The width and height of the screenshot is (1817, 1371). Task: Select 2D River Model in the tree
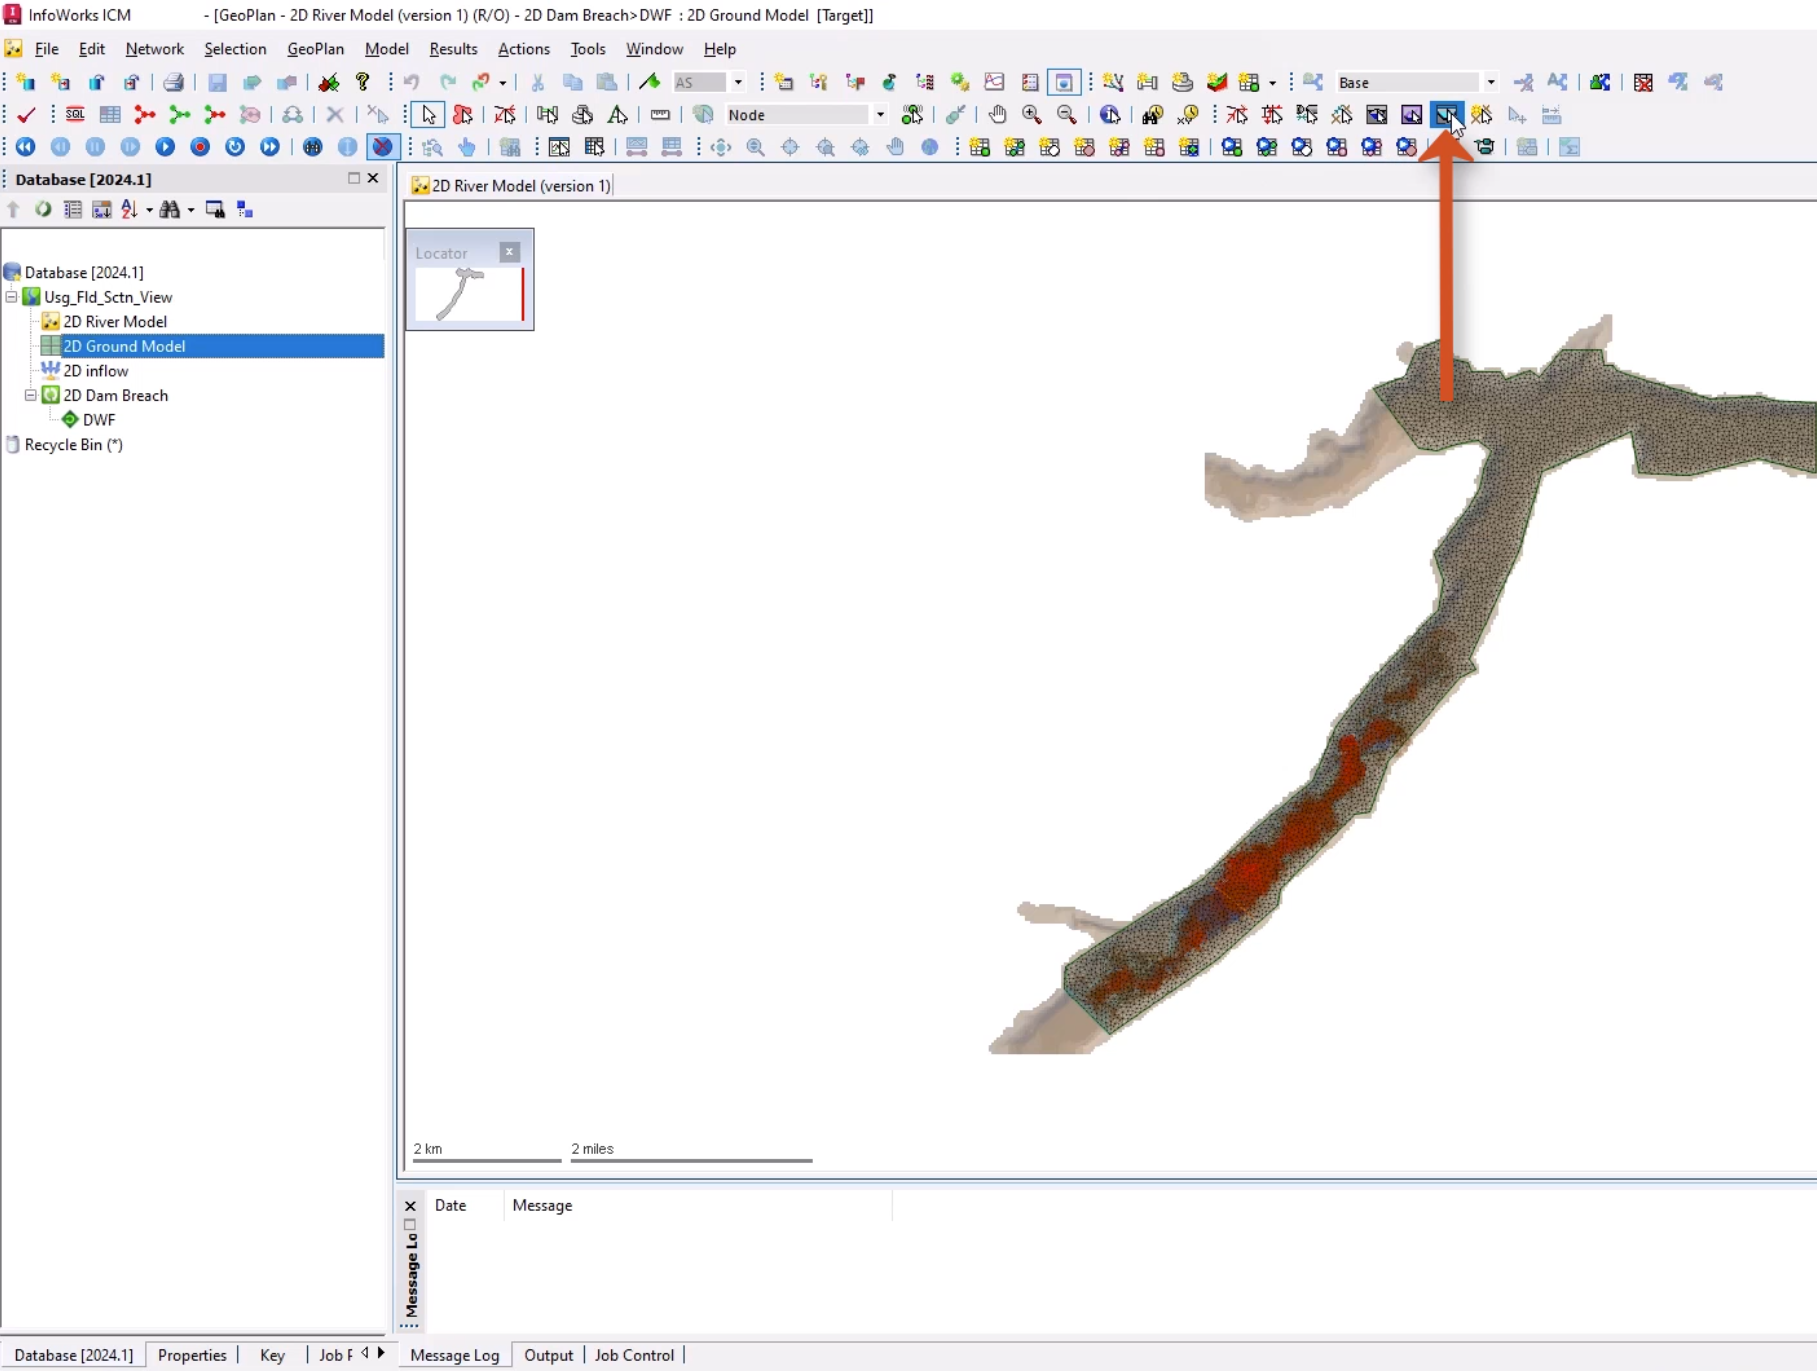pyautogui.click(x=115, y=321)
